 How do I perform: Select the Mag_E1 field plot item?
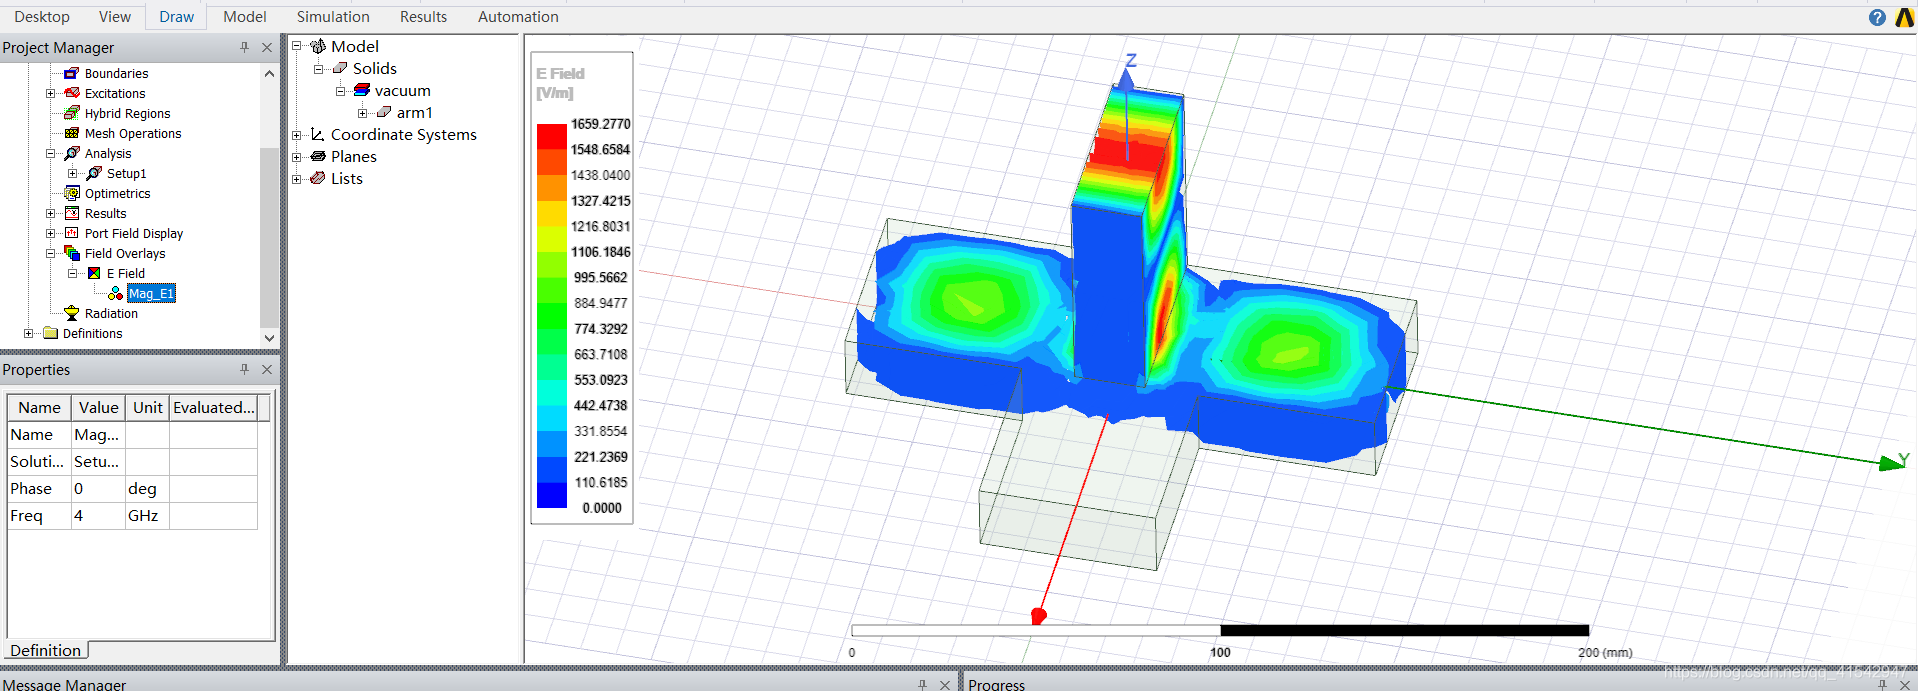coord(151,293)
